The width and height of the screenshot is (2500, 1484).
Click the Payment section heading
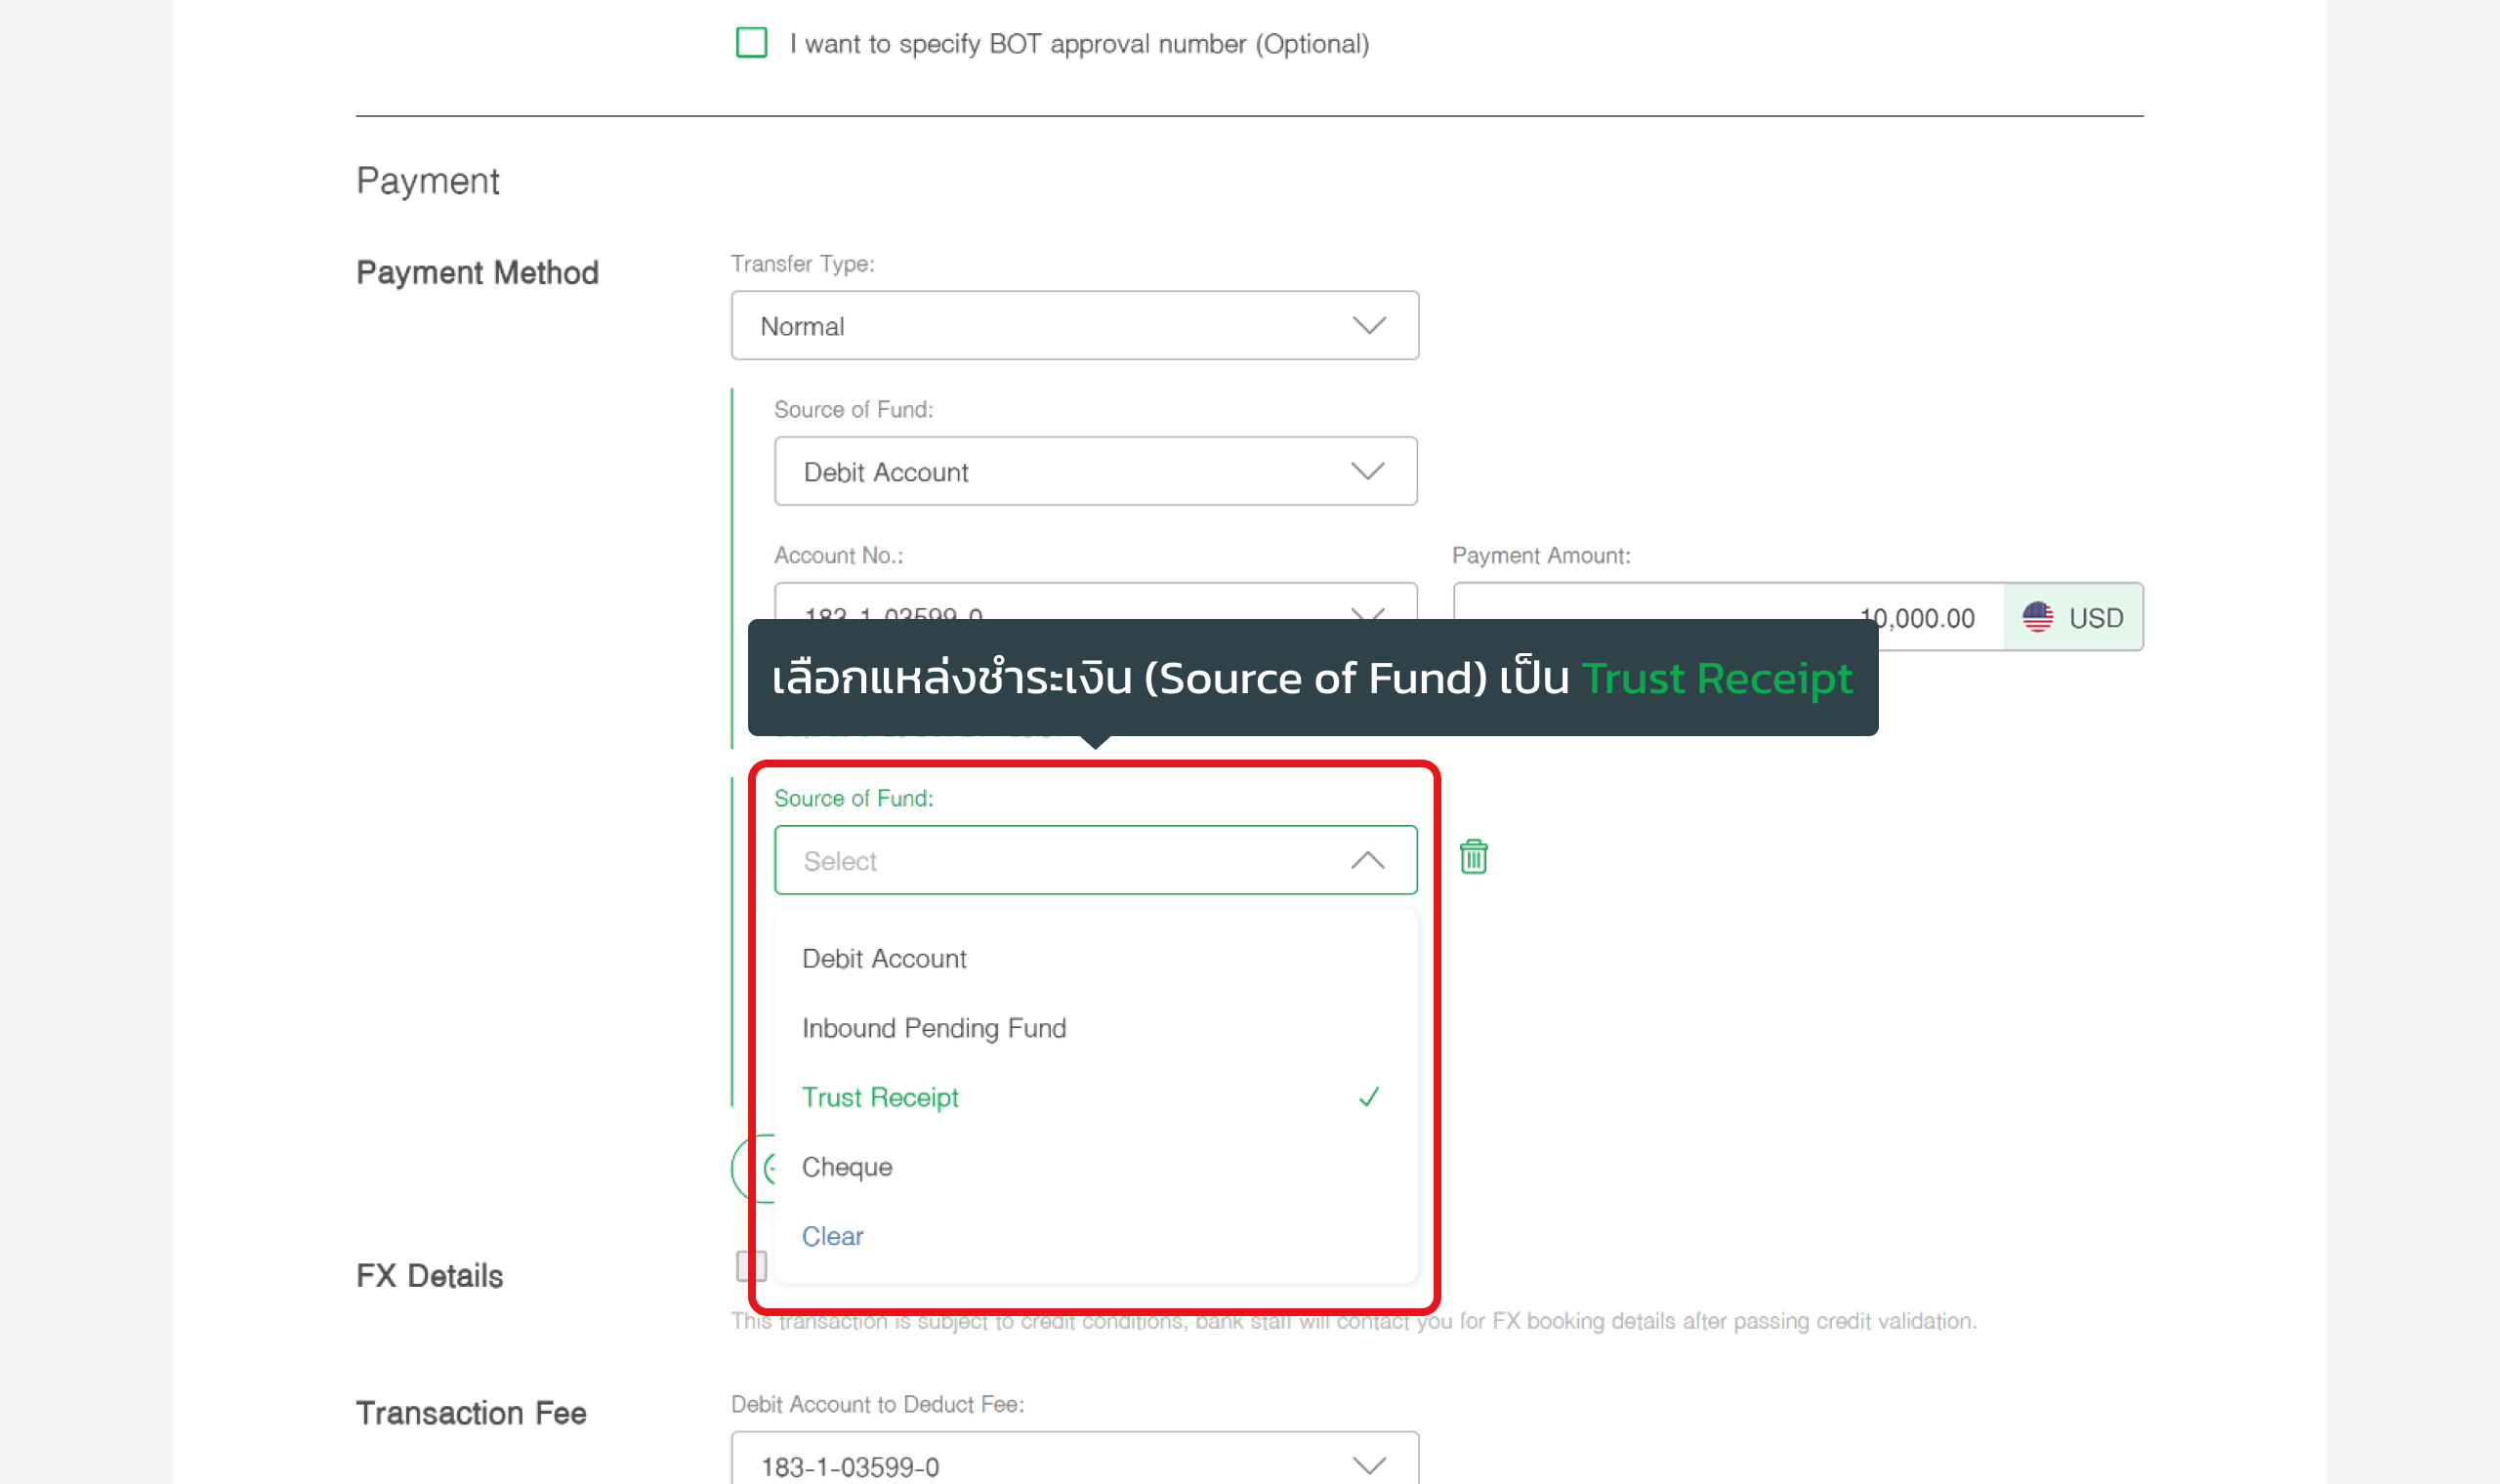pyautogui.click(x=427, y=181)
